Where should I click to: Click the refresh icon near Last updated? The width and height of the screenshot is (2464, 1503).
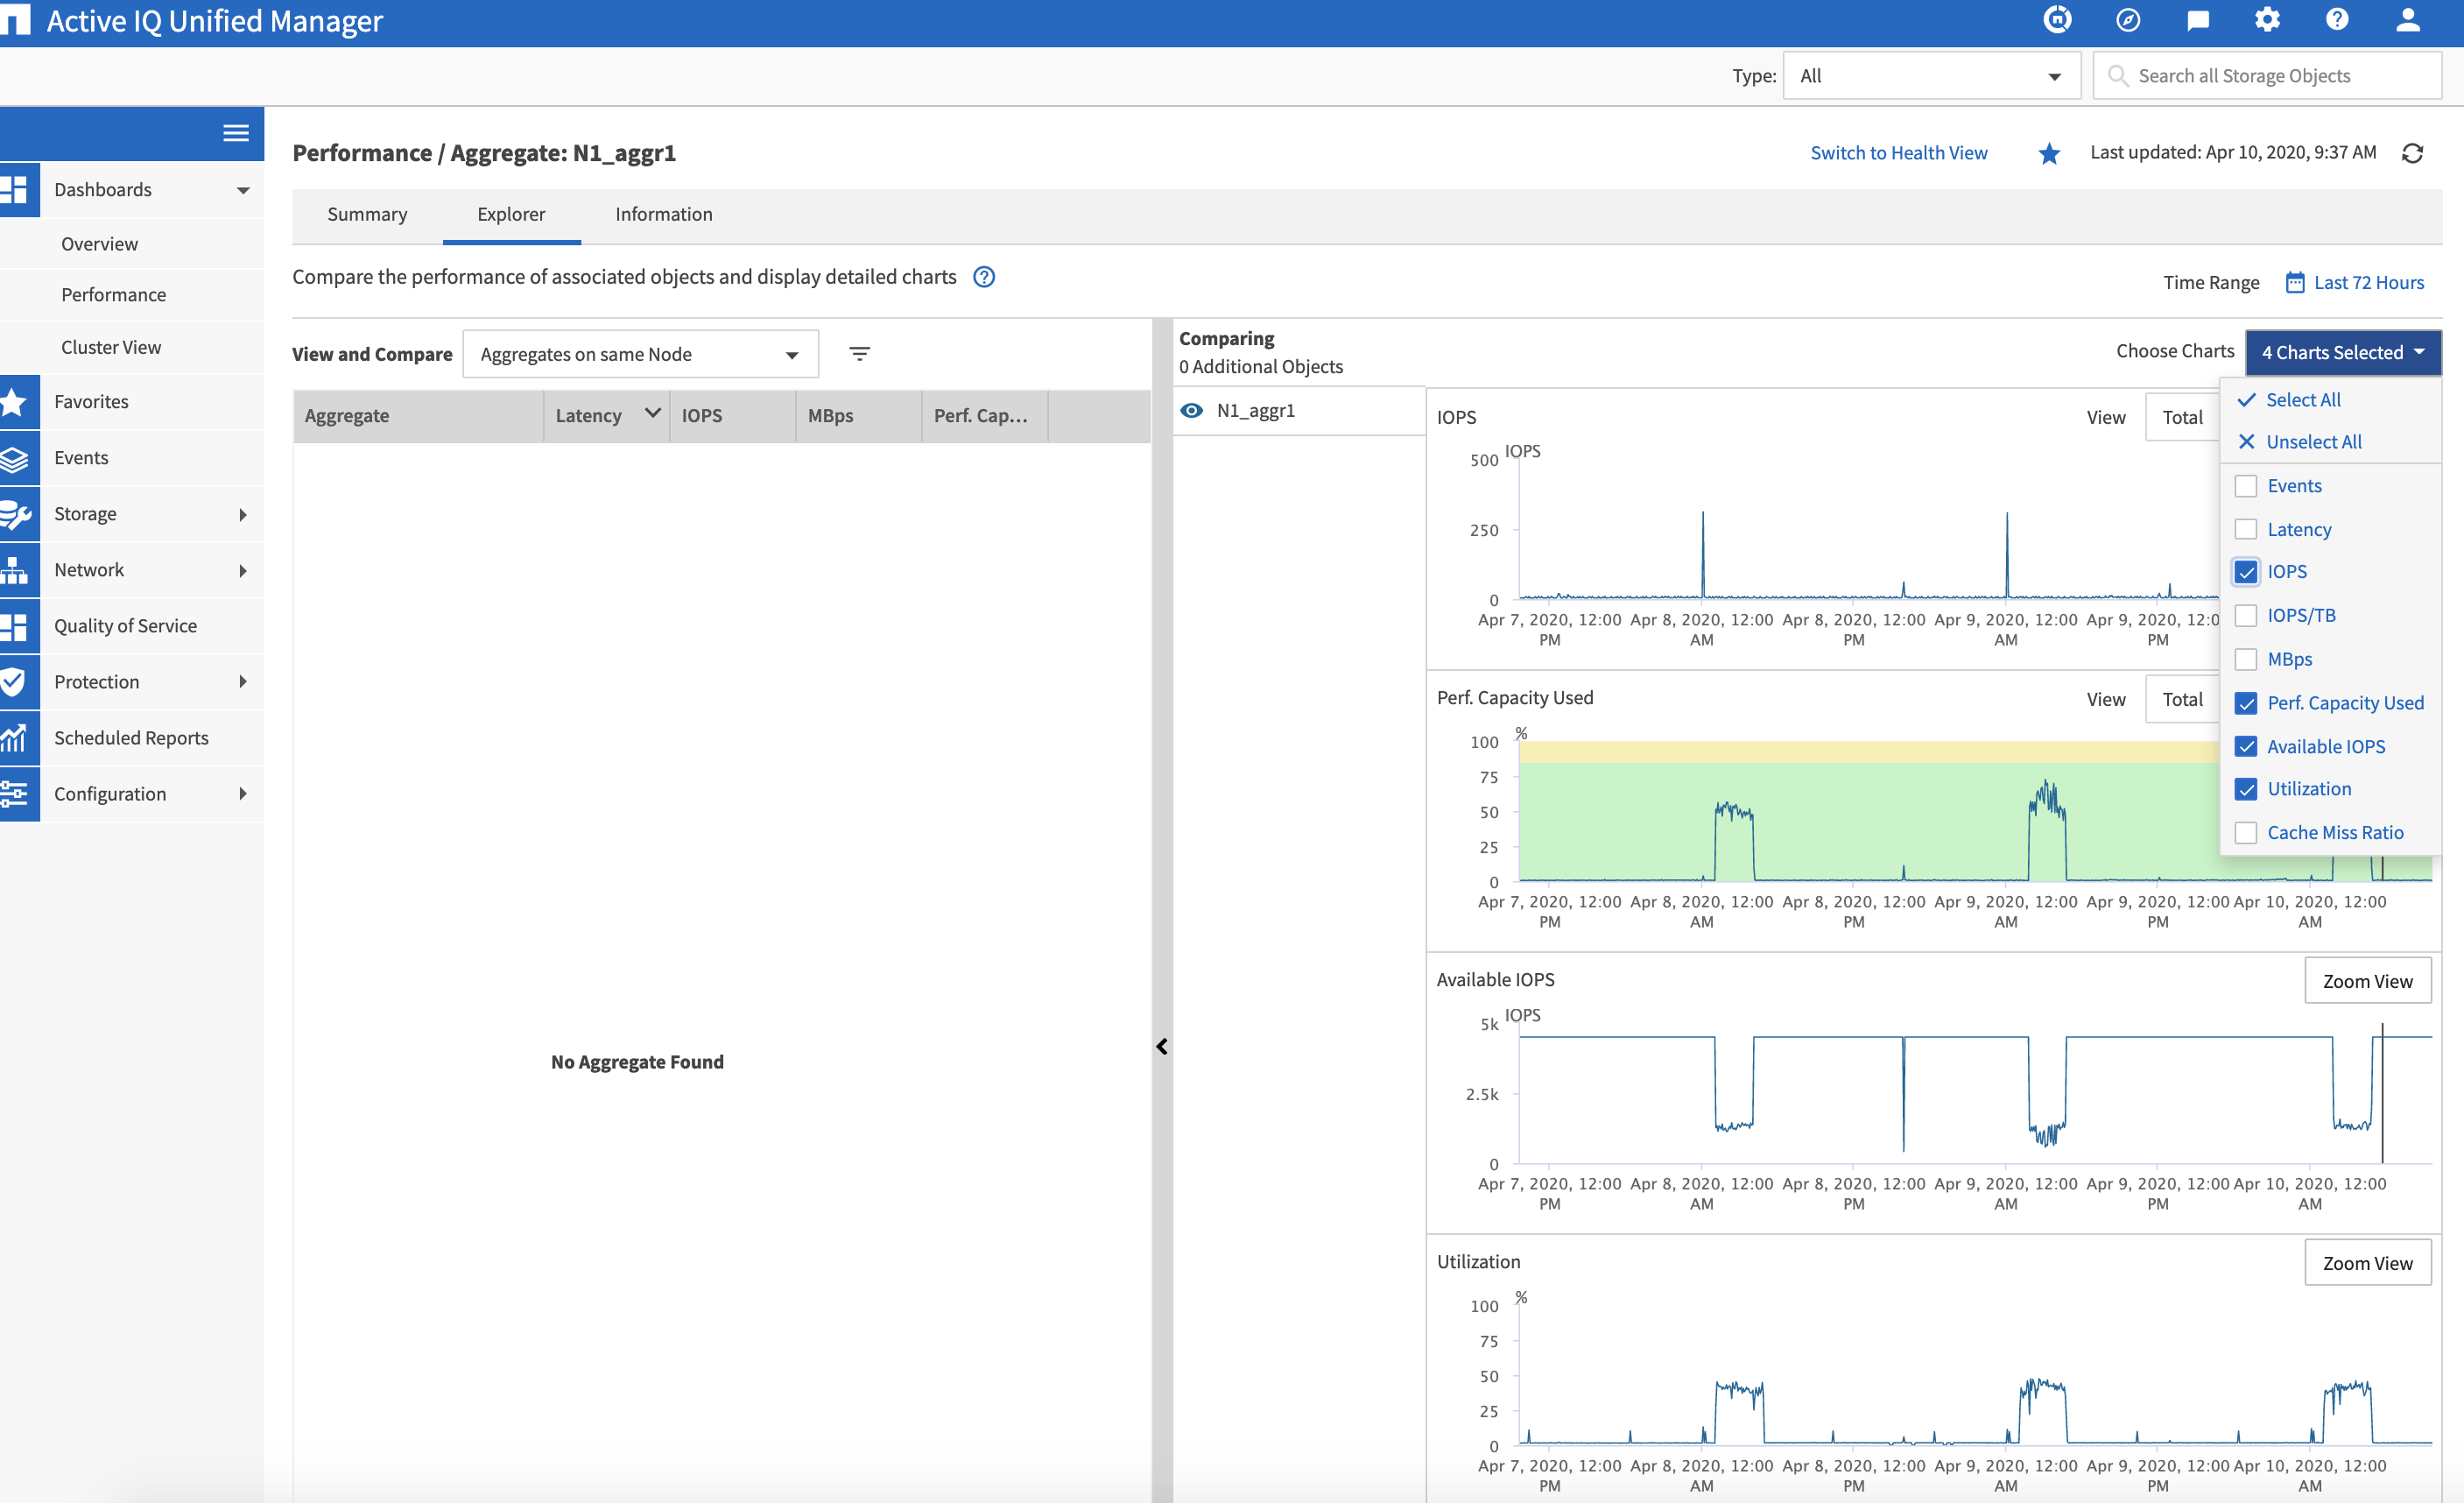point(2412,153)
